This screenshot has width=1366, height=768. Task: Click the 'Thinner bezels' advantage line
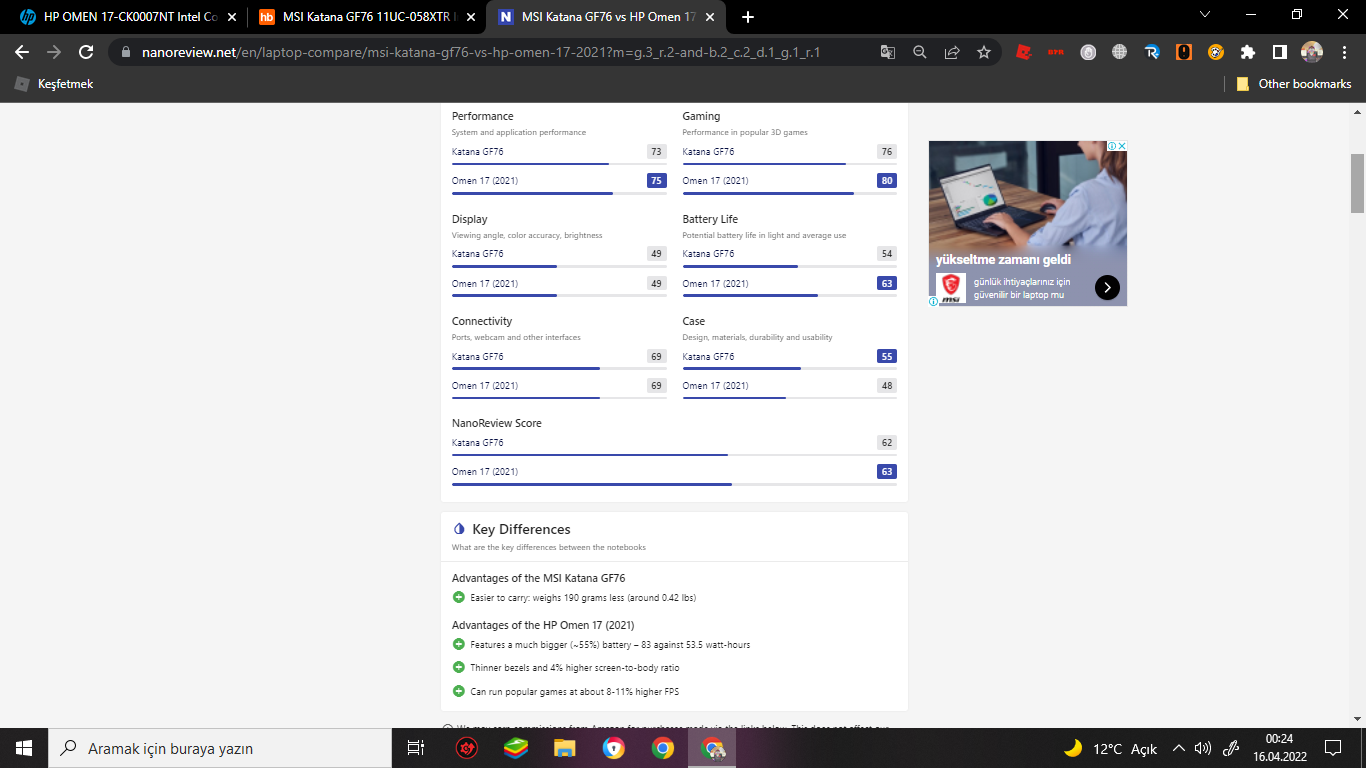575,668
